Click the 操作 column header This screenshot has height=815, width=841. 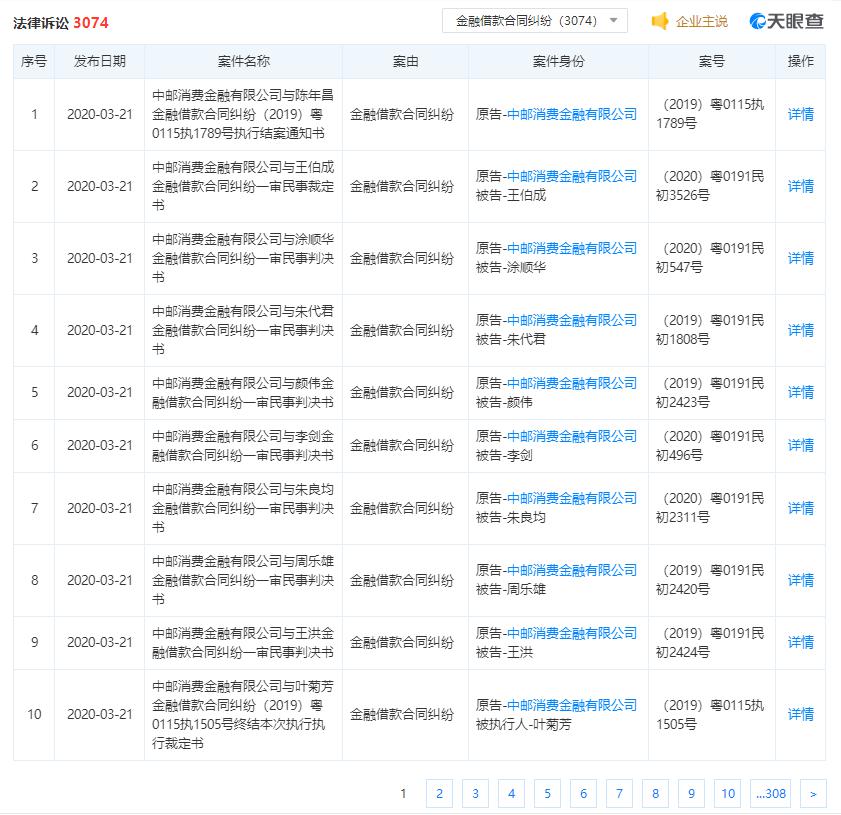pos(800,61)
